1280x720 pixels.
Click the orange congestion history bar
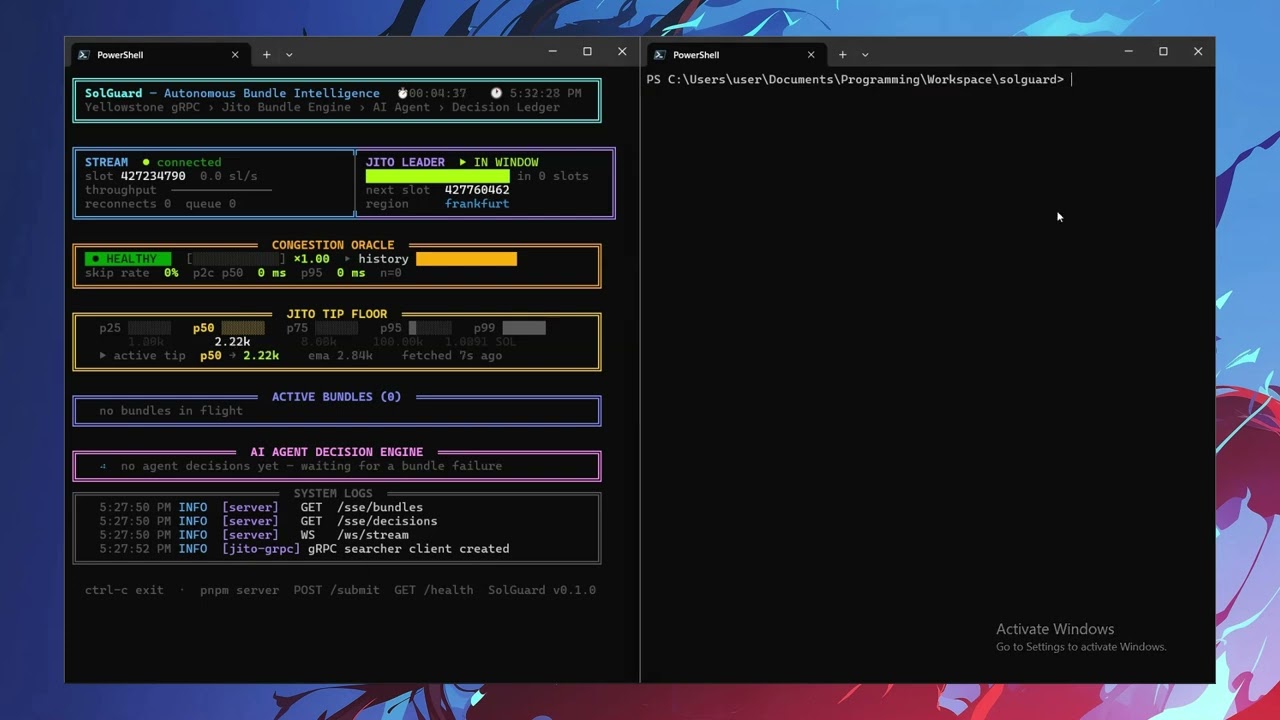point(466,259)
